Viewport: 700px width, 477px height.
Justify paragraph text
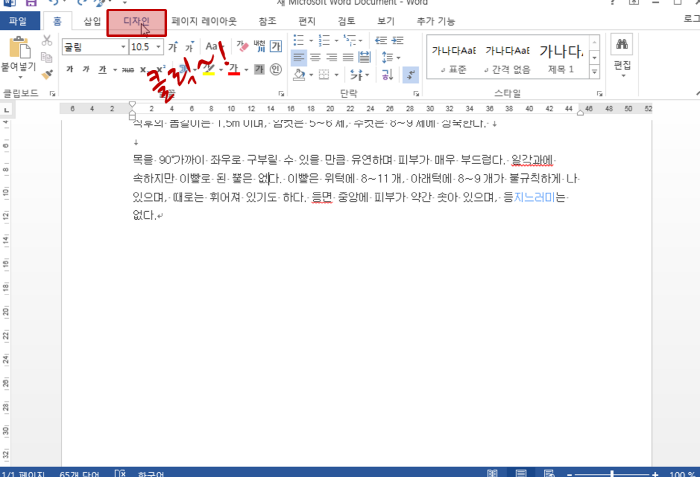(x=348, y=57)
